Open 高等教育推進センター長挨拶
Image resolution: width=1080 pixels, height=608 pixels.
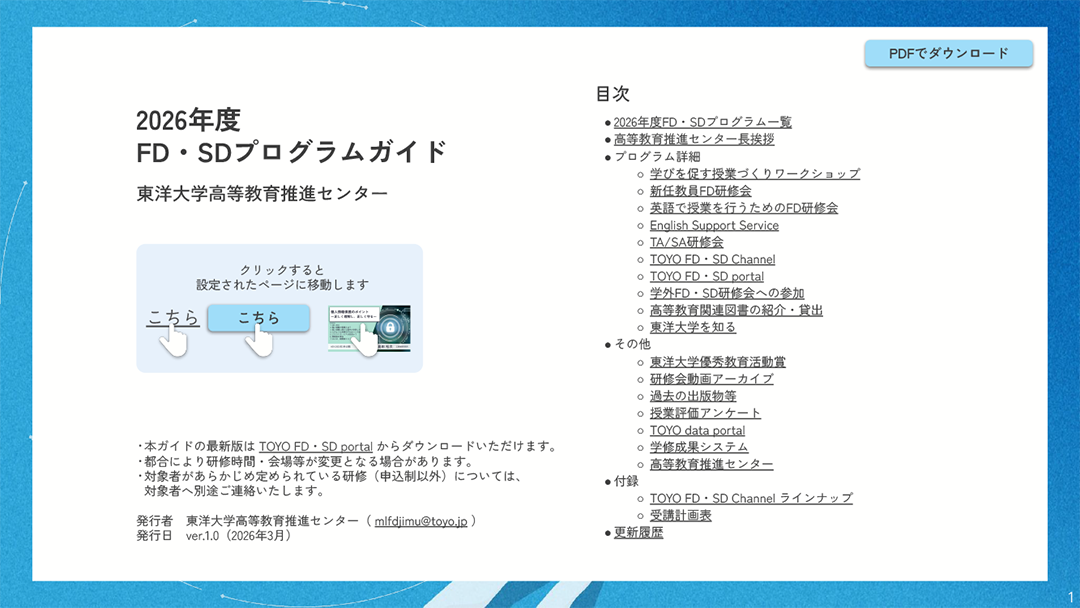692,139
